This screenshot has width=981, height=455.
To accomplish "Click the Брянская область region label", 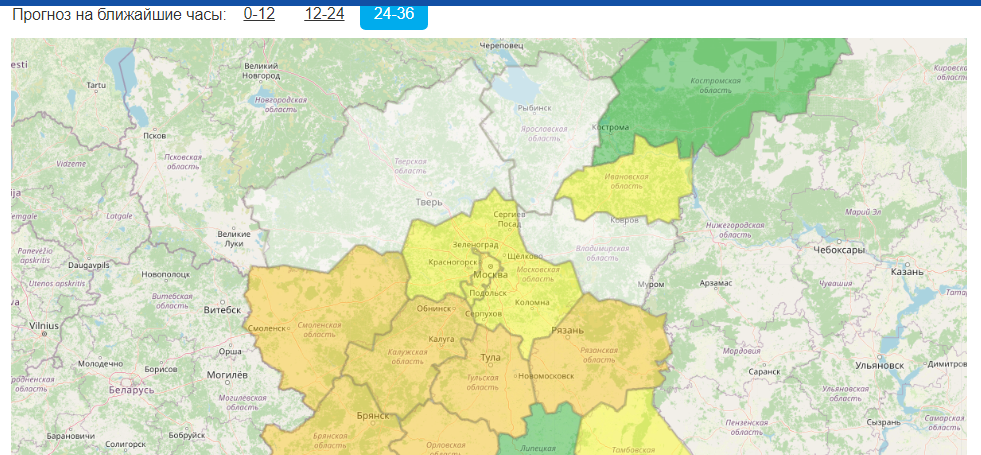I will [x=328, y=441].
